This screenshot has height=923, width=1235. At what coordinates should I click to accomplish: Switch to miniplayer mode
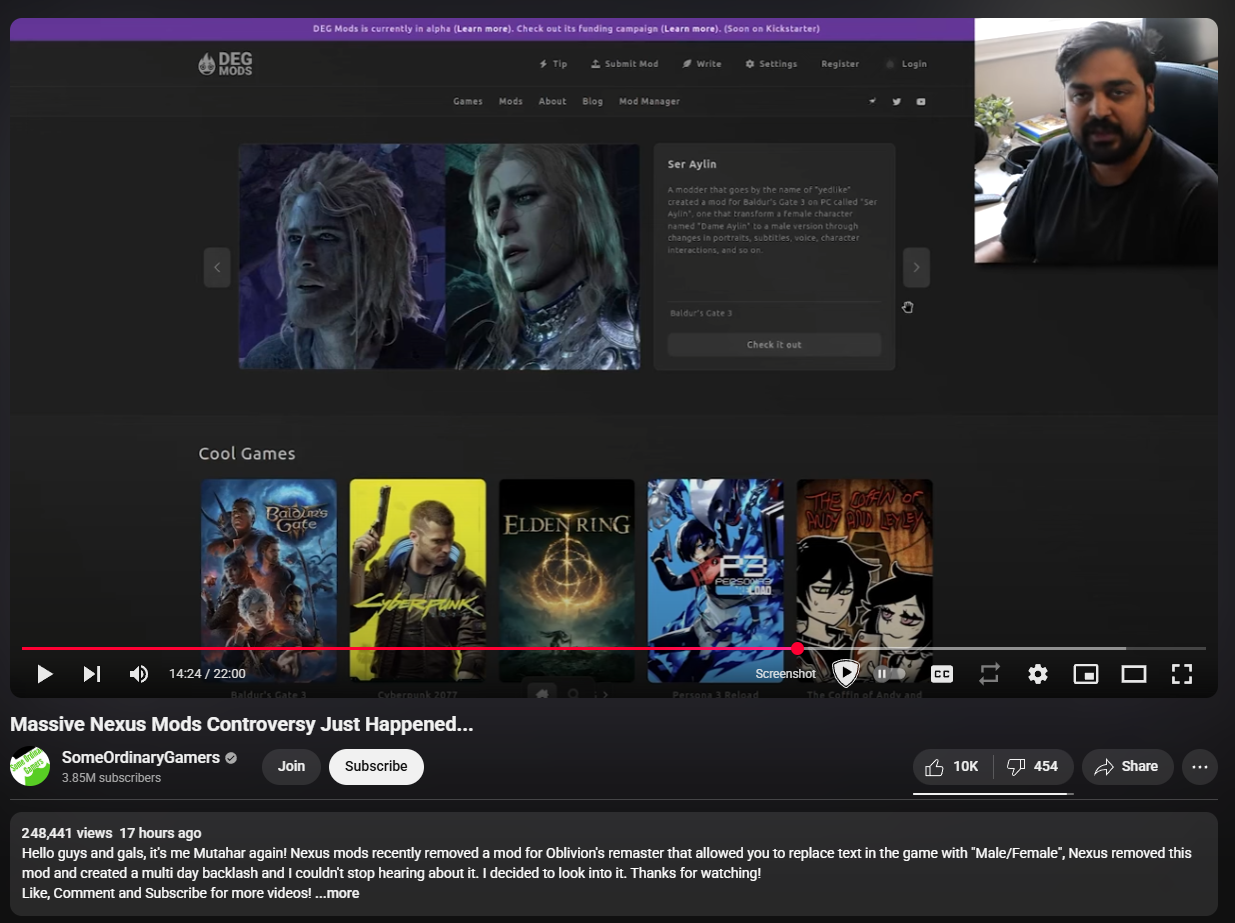[1085, 674]
